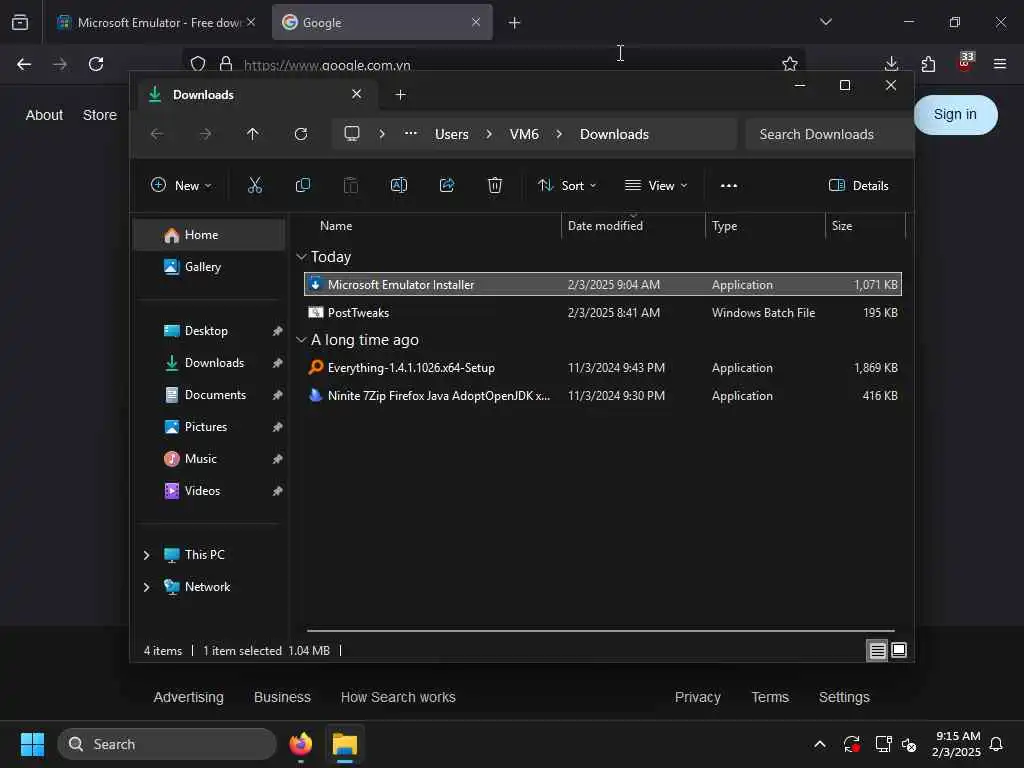Open Firefox extensions puzzle icon
This screenshot has width=1024, height=768.
[928, 64]
